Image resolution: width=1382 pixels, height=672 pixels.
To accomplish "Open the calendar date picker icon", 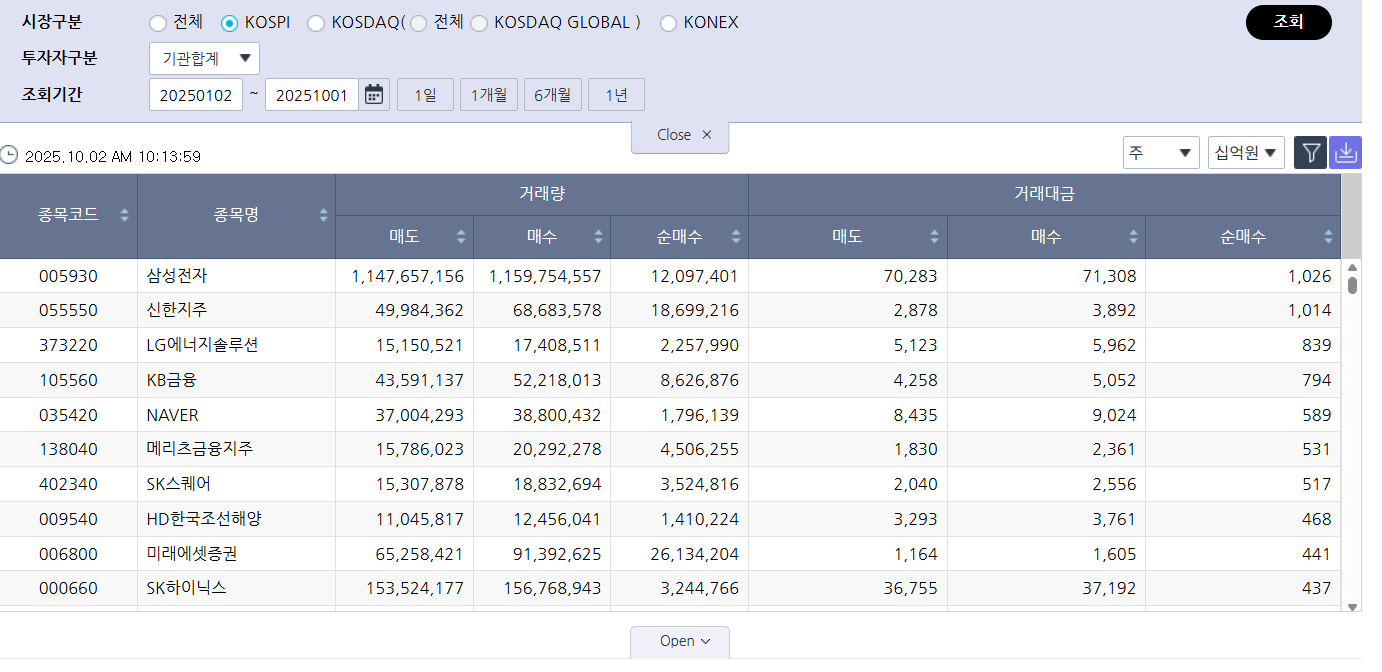I will pyautogui.click(x=374, y=95).
